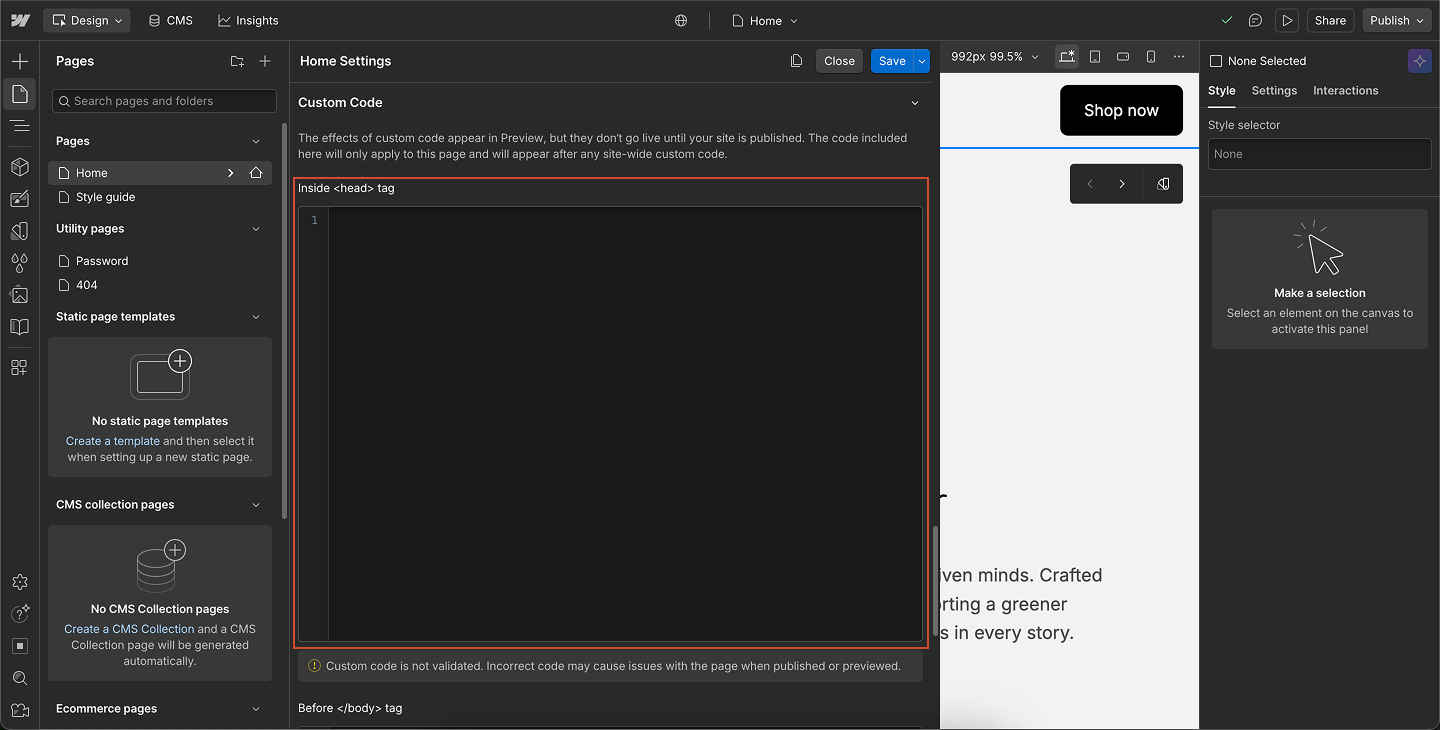Switch to the Insights tab

click(248, 20)
